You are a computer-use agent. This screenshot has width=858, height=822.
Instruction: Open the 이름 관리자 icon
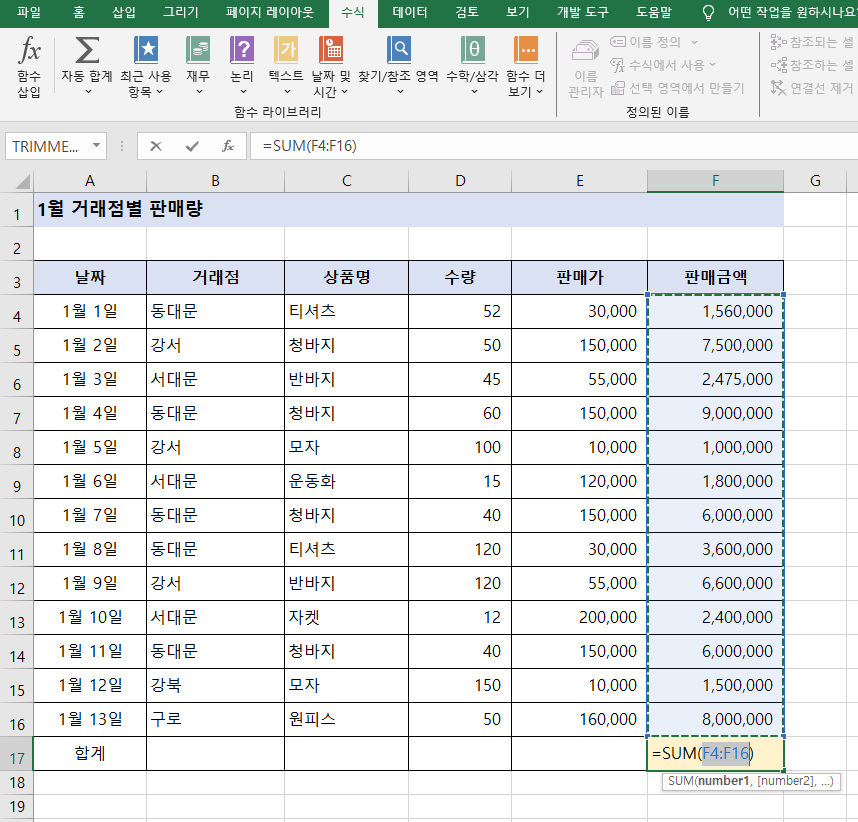coord(585,51)
